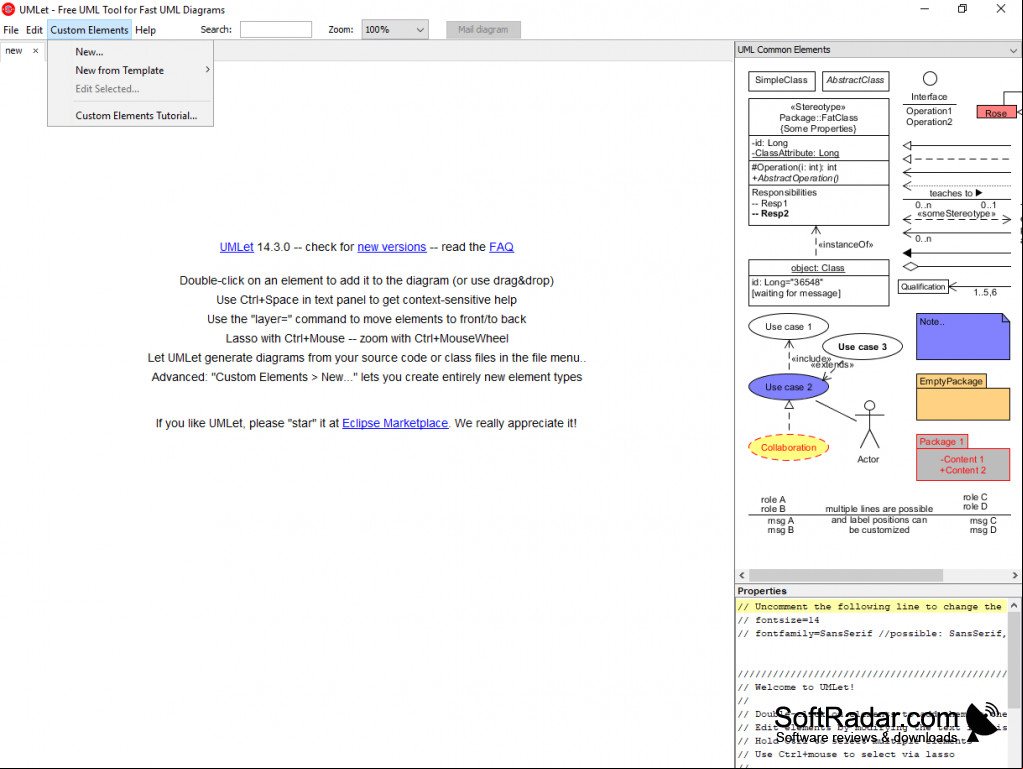The image size is (1023, 769).
Task: Select the AbstractClass palette element
Action: pos(855,80)
